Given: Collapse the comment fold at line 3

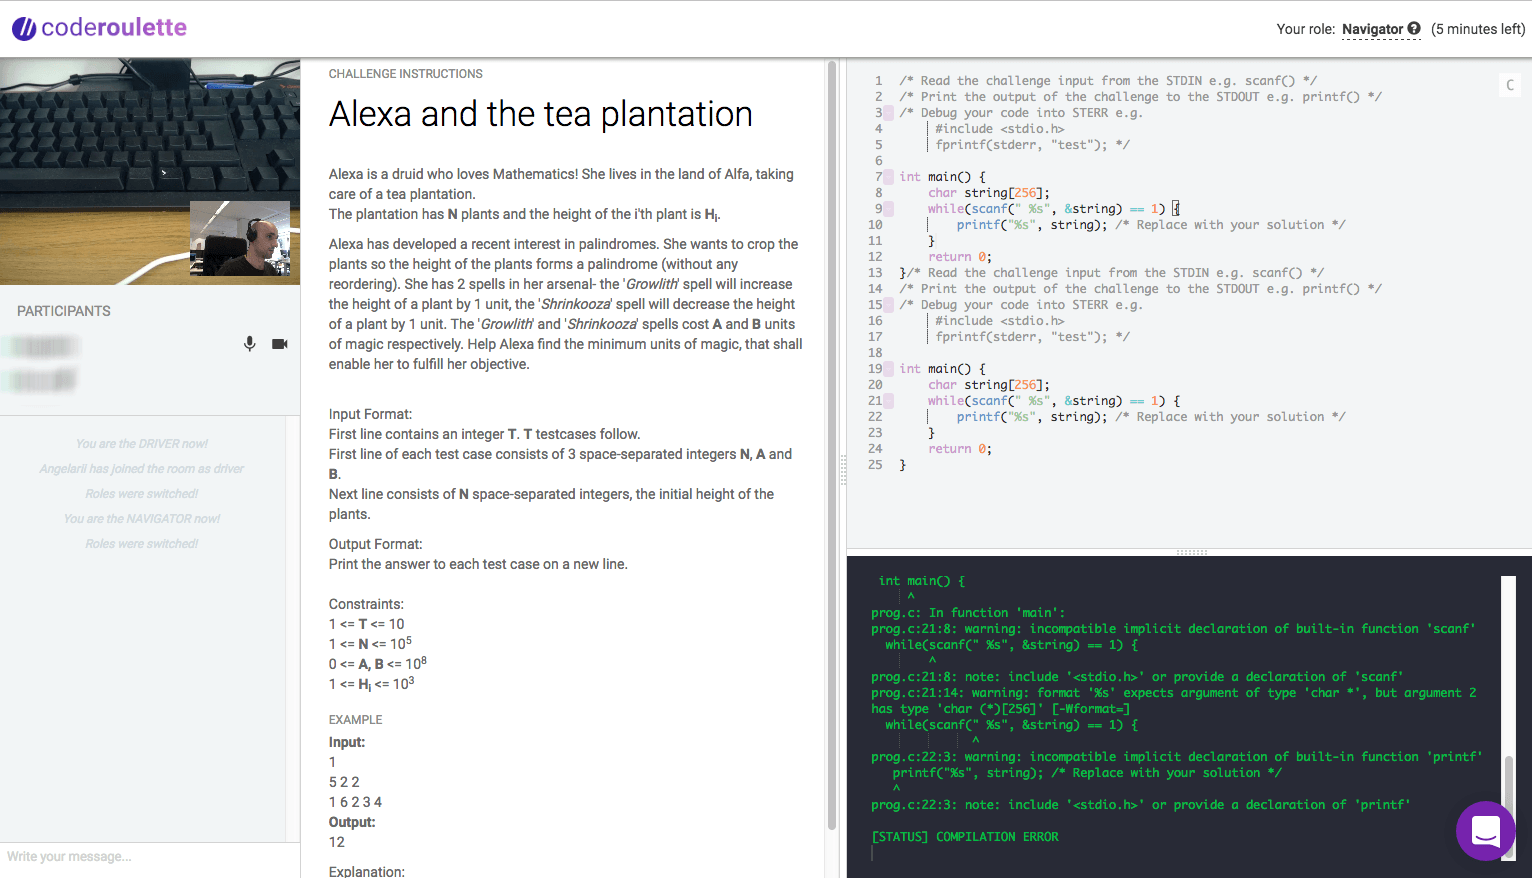Looking at the screenshot, I should click(889, 113).
